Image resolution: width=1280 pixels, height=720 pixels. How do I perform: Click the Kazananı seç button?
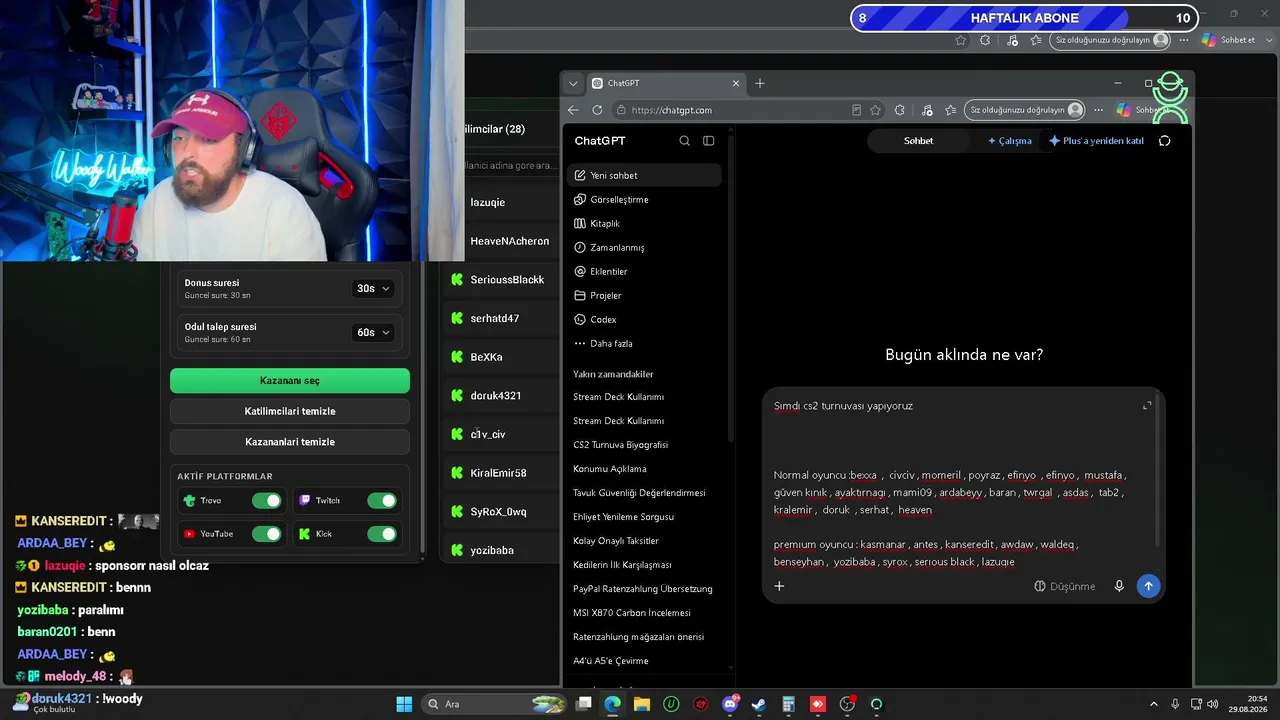coord(290,381)
